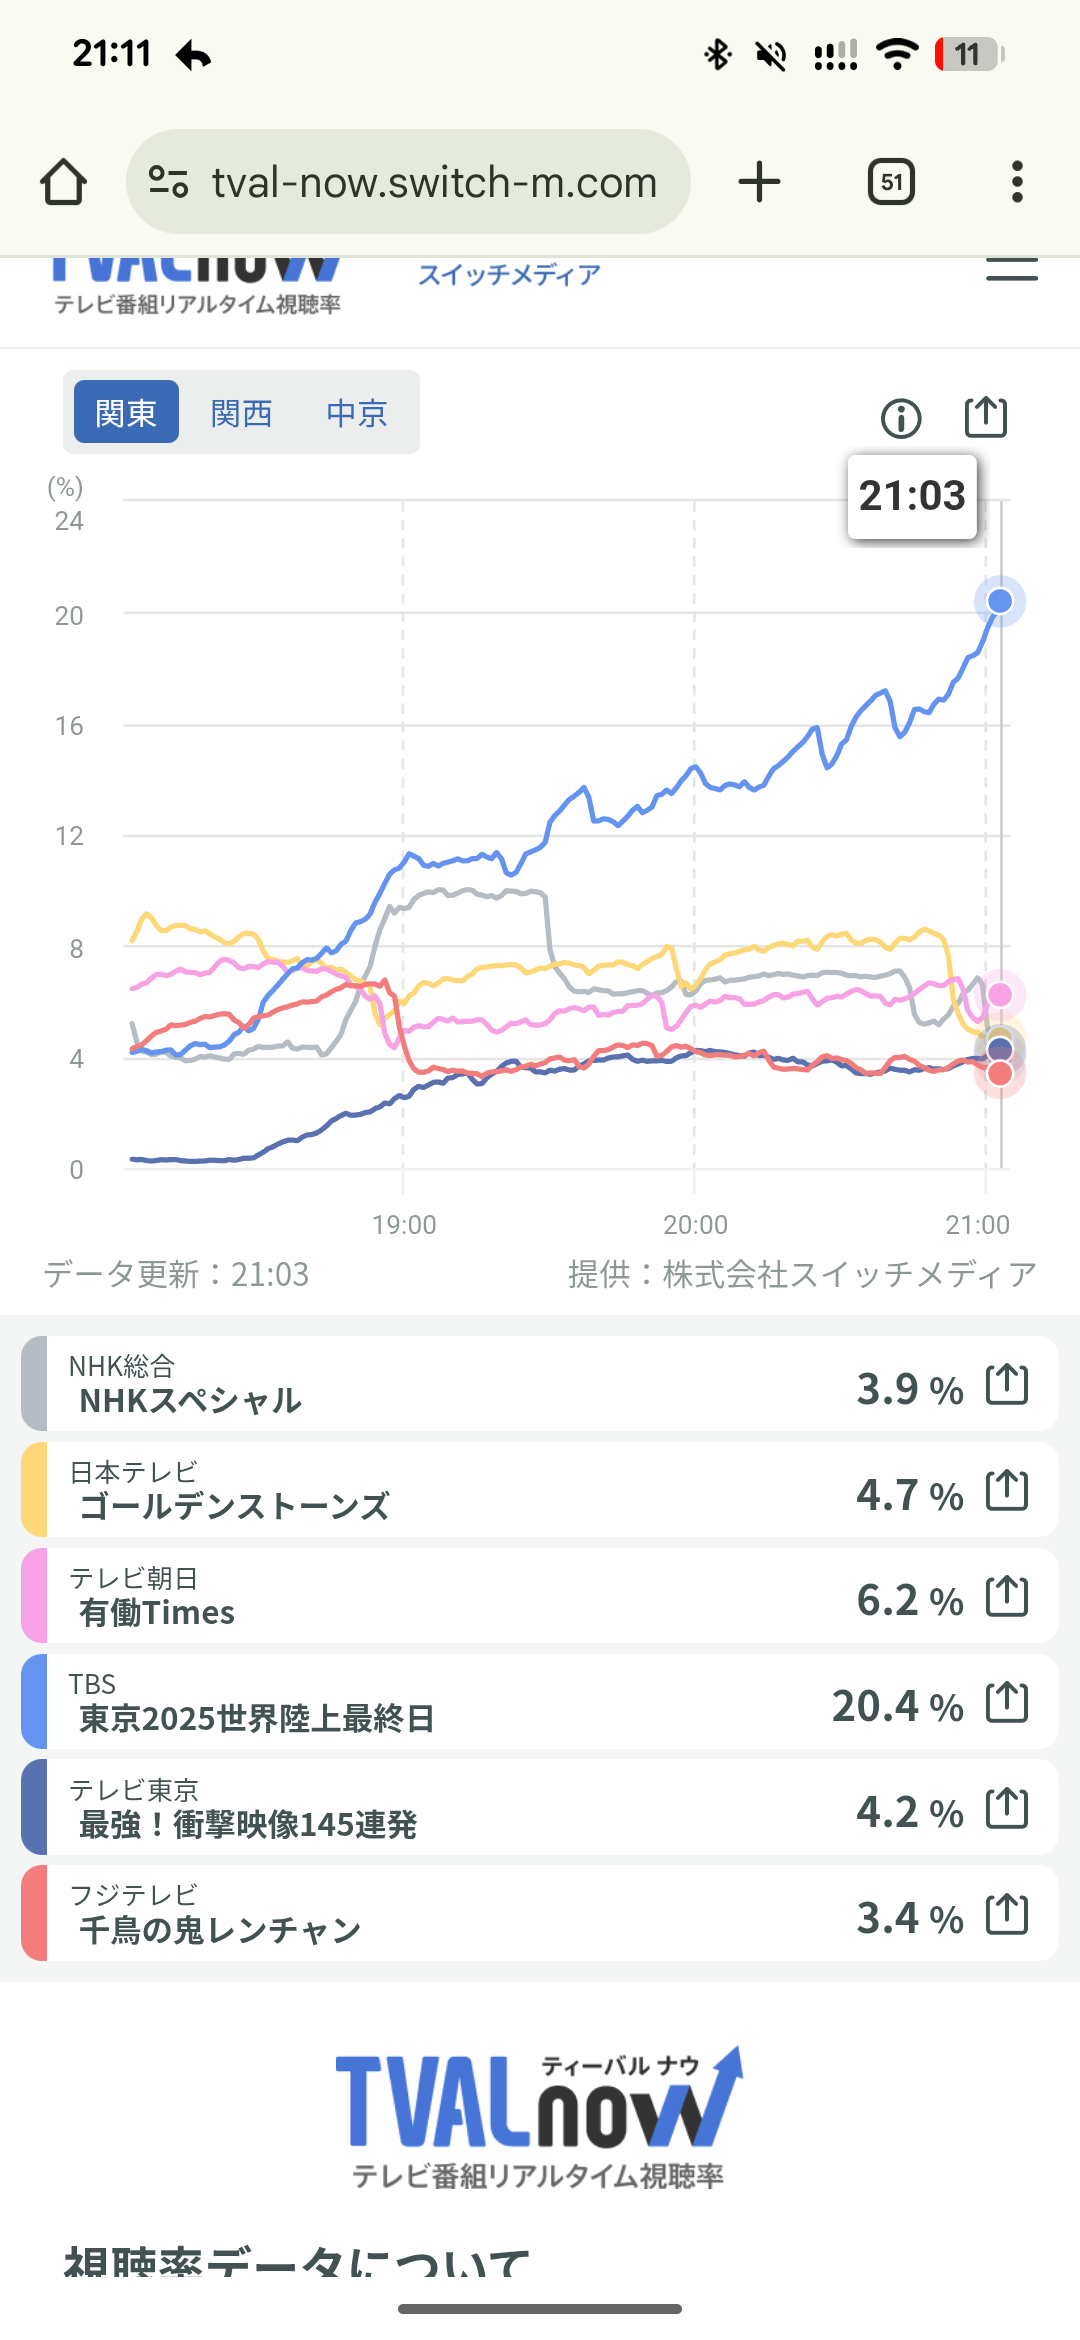Viewport: 1080px width, 2340px height.
Task: Tap share icon above the chart
Action: pyautogui.click(x=985, y=417)
